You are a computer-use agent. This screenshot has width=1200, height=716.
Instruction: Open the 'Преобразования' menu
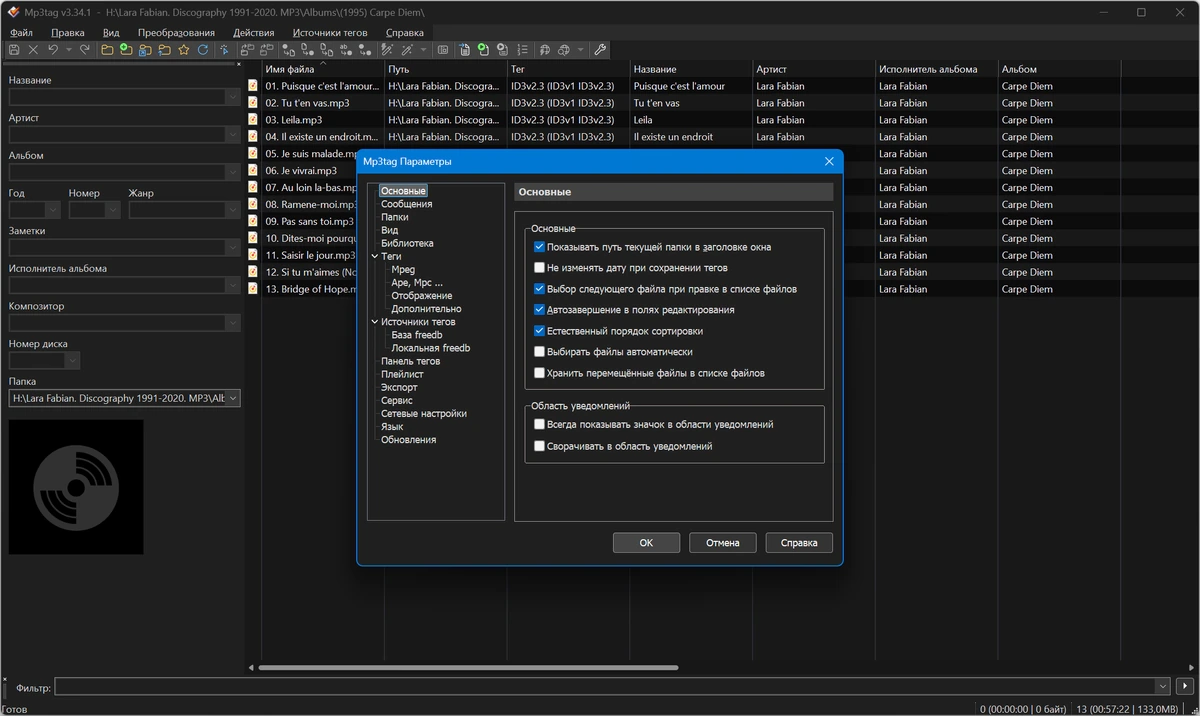pos(176,32)
